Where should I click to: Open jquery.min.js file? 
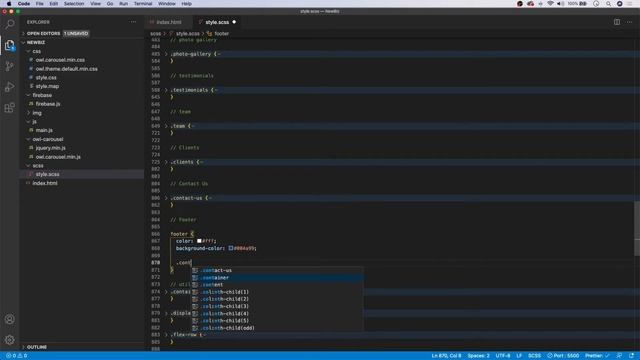coord(51,148)
